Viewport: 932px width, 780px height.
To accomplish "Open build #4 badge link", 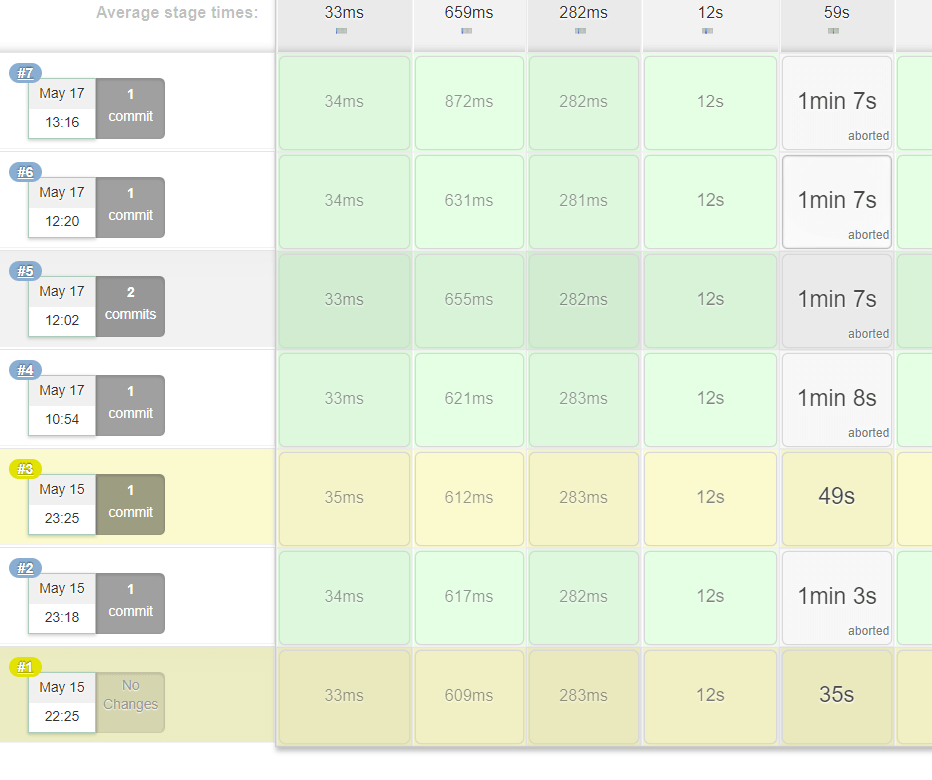I will pos(25,370).
